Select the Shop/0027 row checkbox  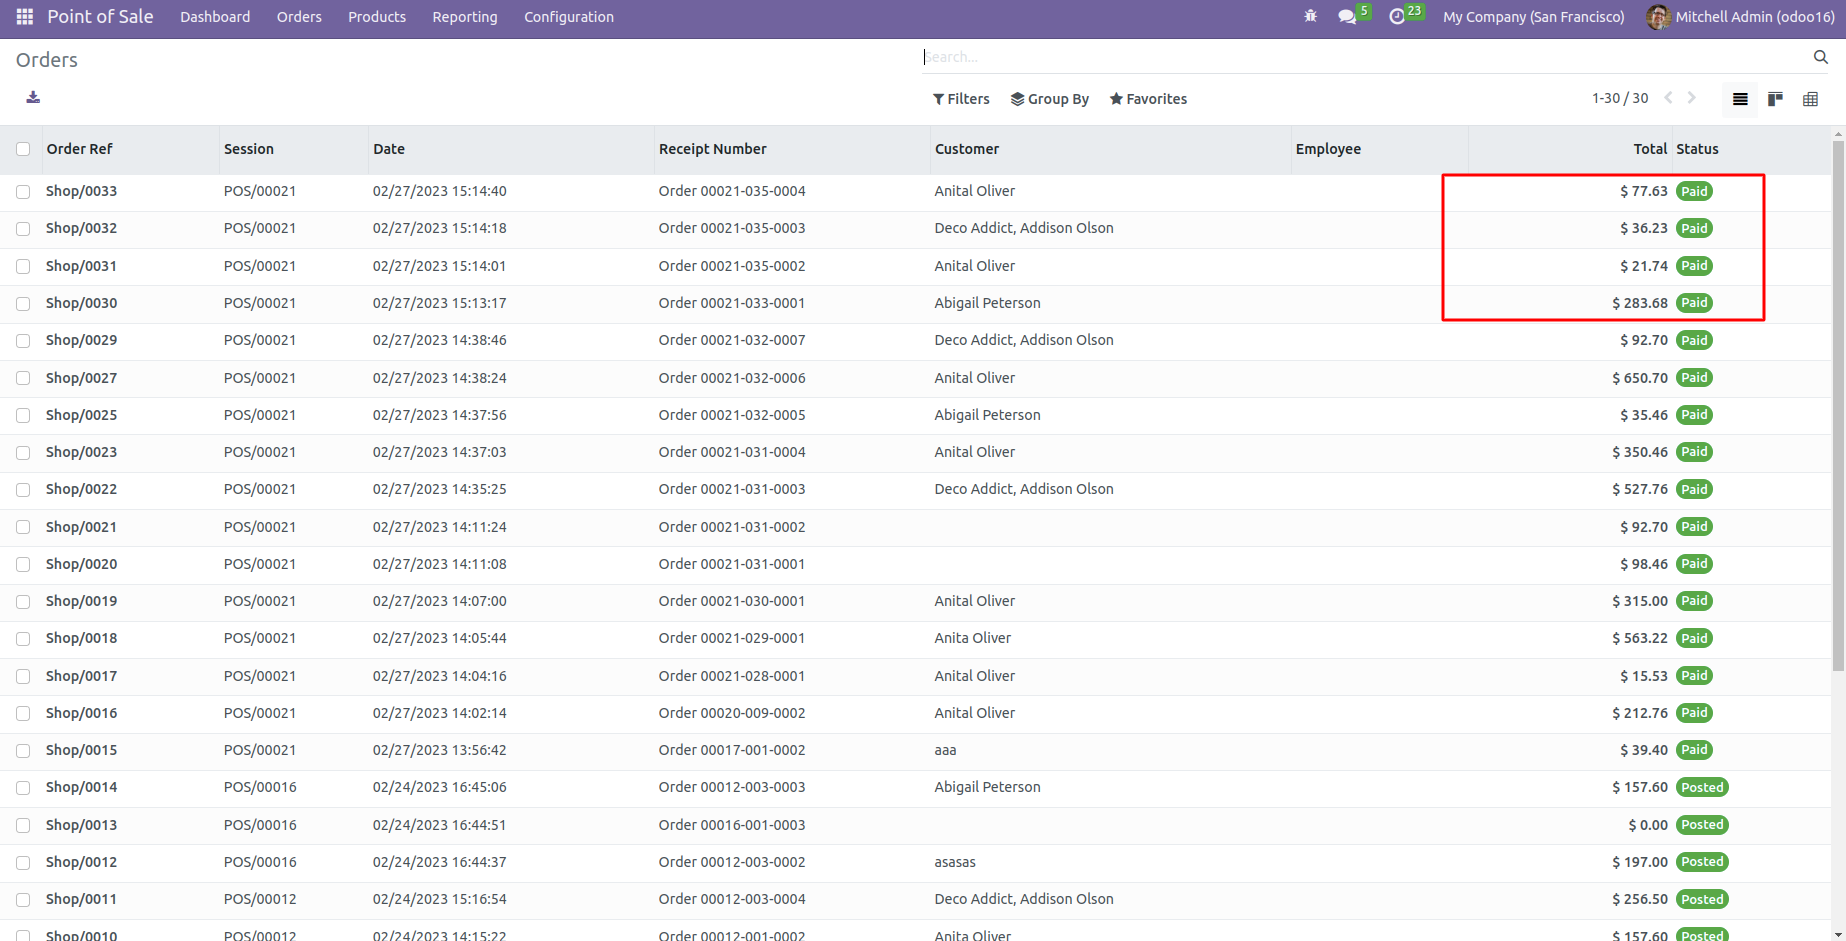[23, 378]
